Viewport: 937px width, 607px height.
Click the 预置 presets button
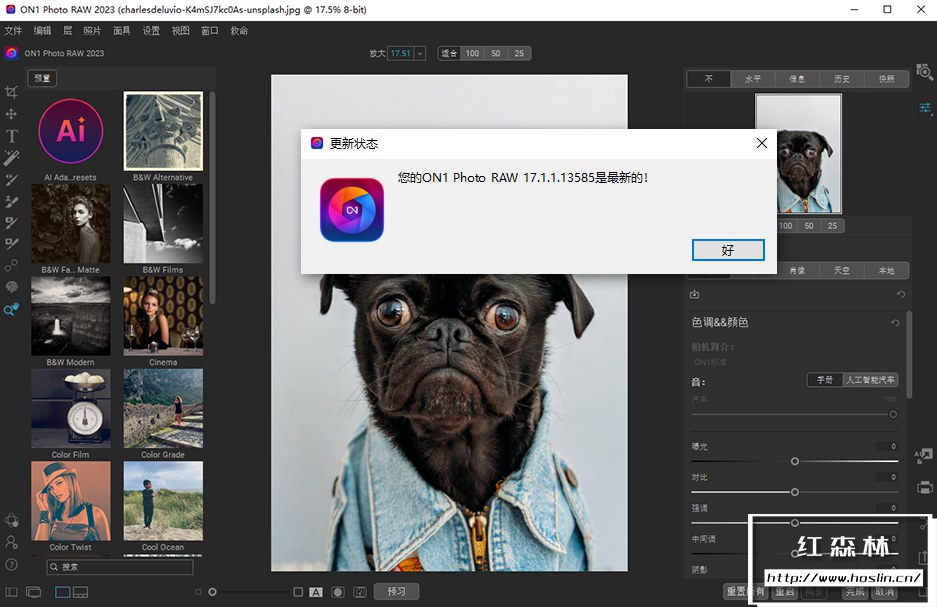pos(42,78)
